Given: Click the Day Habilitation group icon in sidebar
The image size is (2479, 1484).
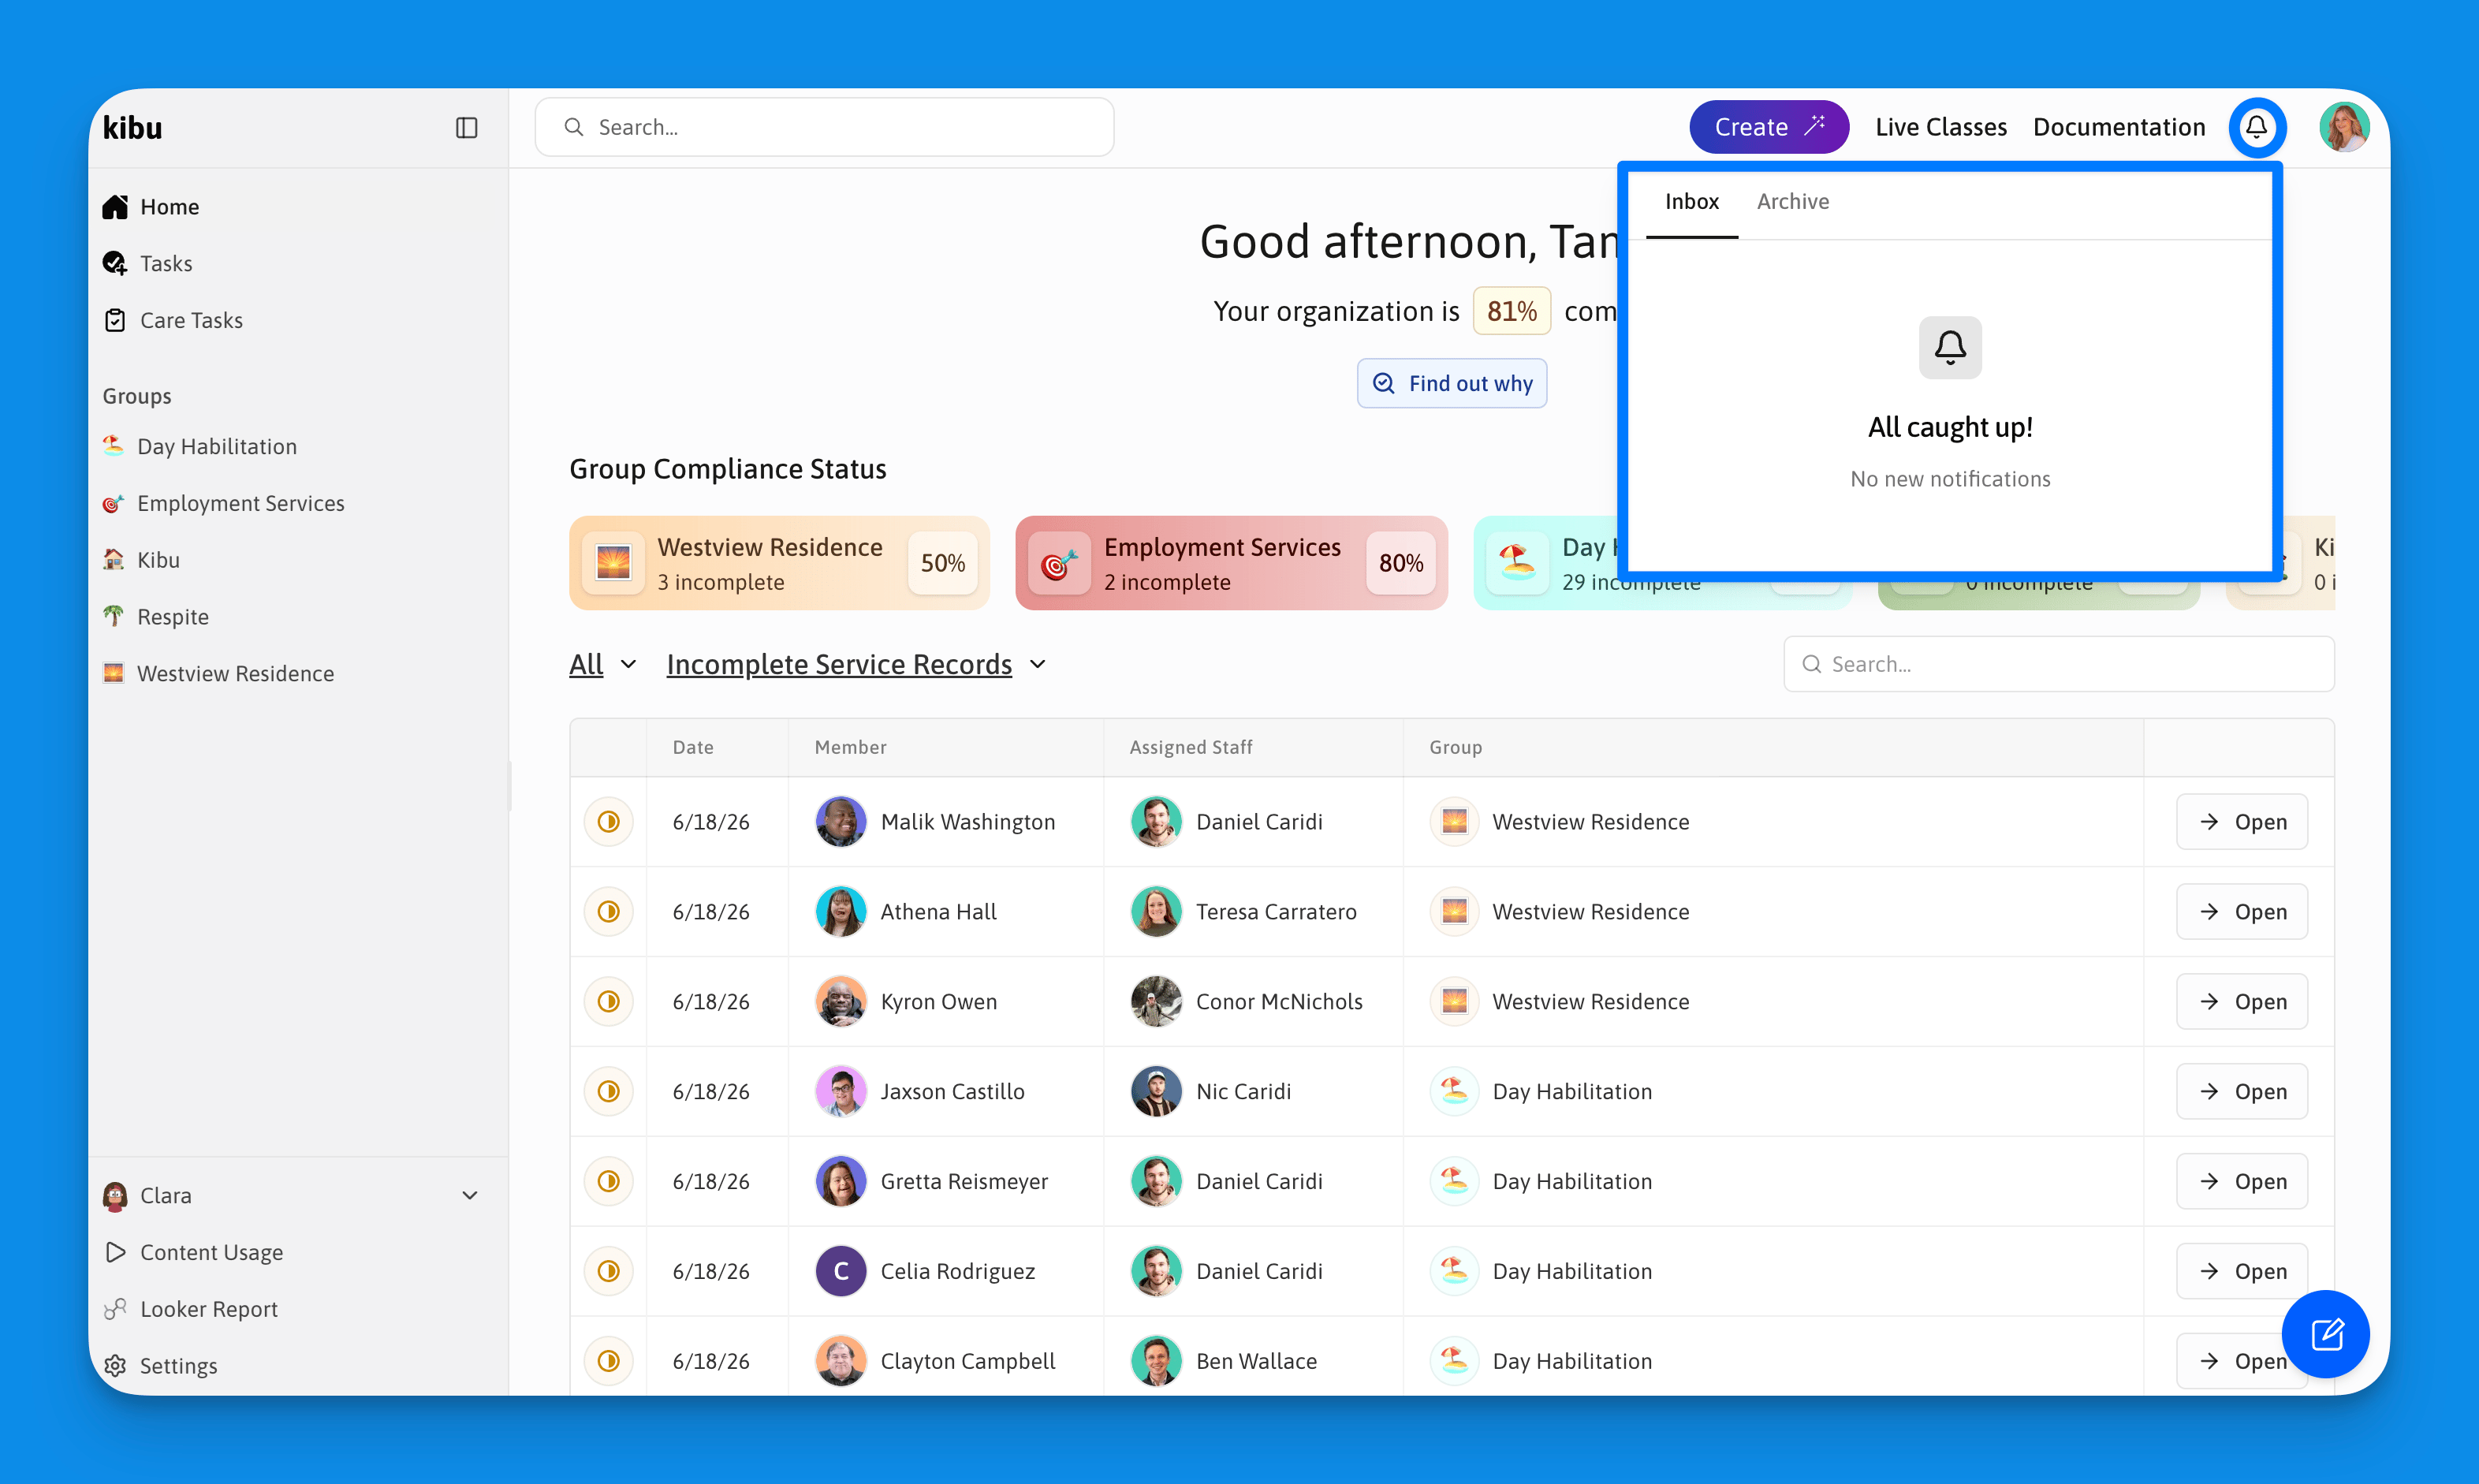Looking at the screenshot, I should tap(114, 446).
